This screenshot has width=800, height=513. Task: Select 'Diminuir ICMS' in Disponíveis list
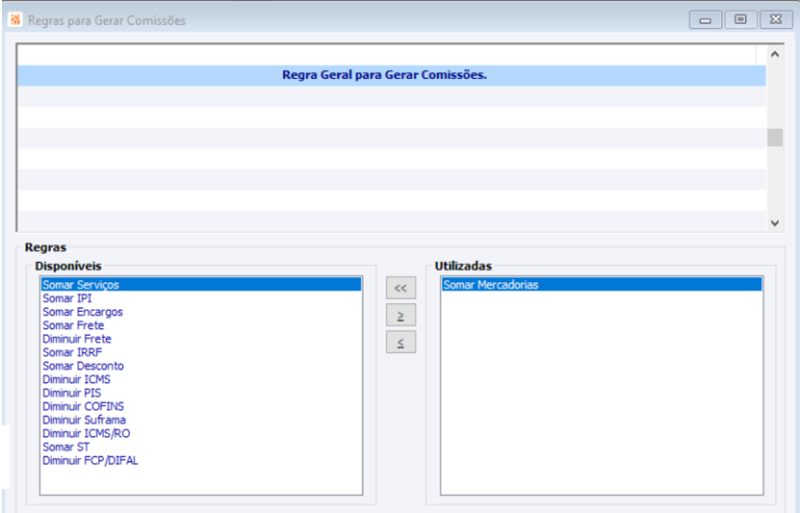pyautogui.click(x=201, y=380)
